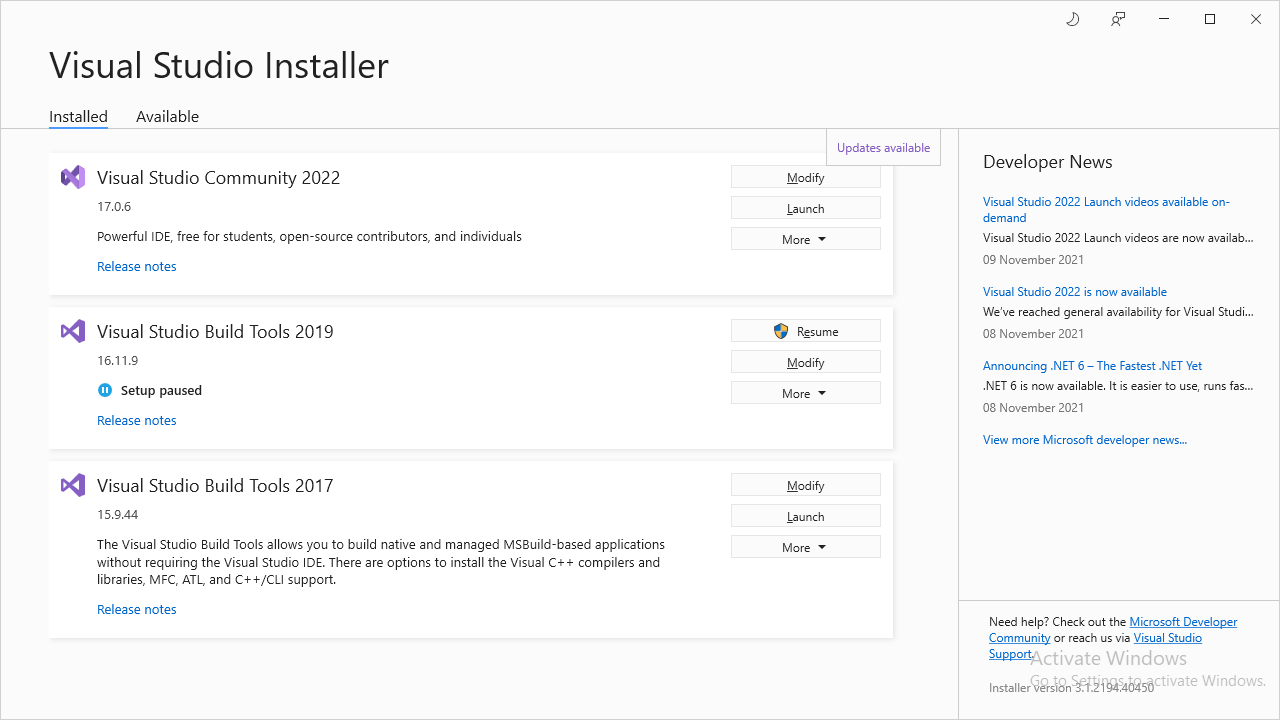Launch Visual Studio Community 2022
Viewport: 1280px width, 720px height.
tap(805, 207)
